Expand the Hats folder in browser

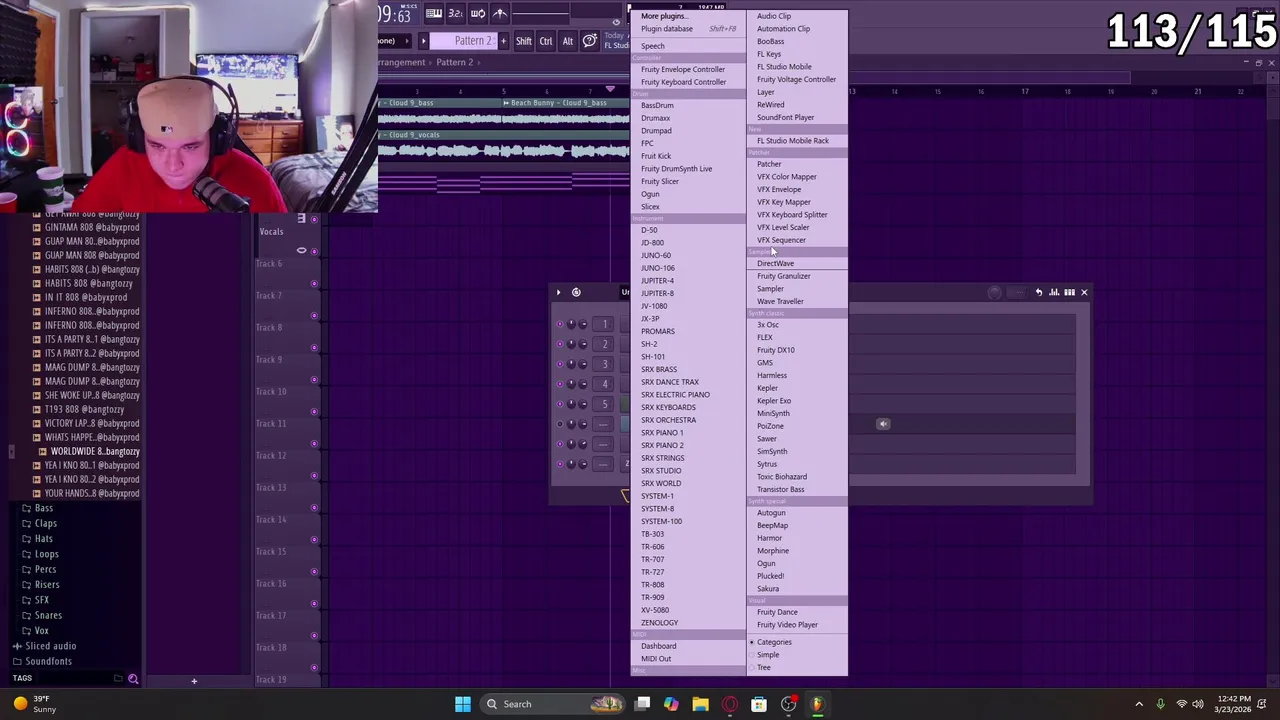(x=44, y=538)
